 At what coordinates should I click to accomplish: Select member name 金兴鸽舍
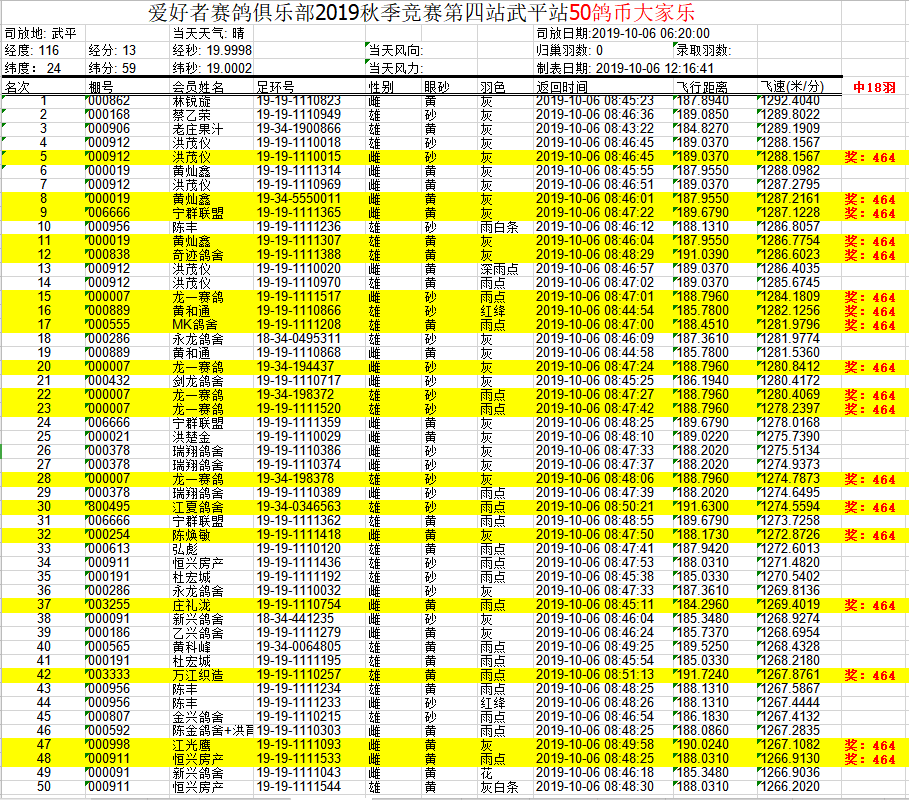pyautogui.click(x=198, y=717)
